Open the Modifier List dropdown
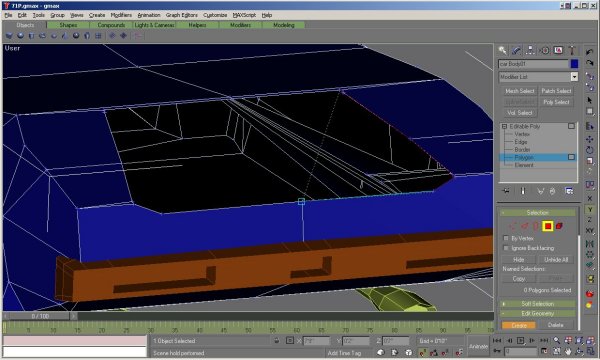 [538, 77]
